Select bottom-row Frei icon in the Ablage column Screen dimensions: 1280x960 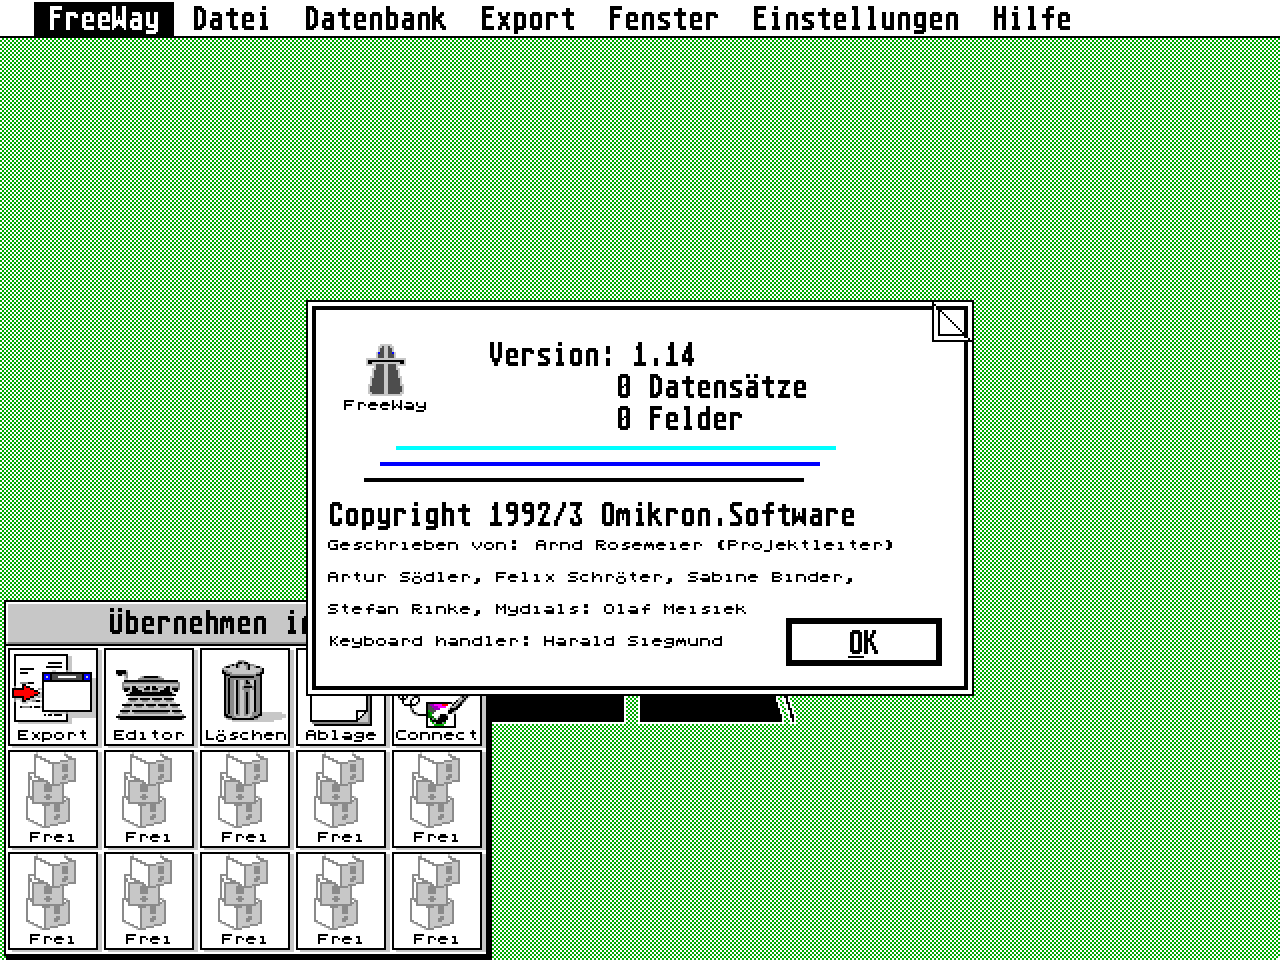coord(341,900)
